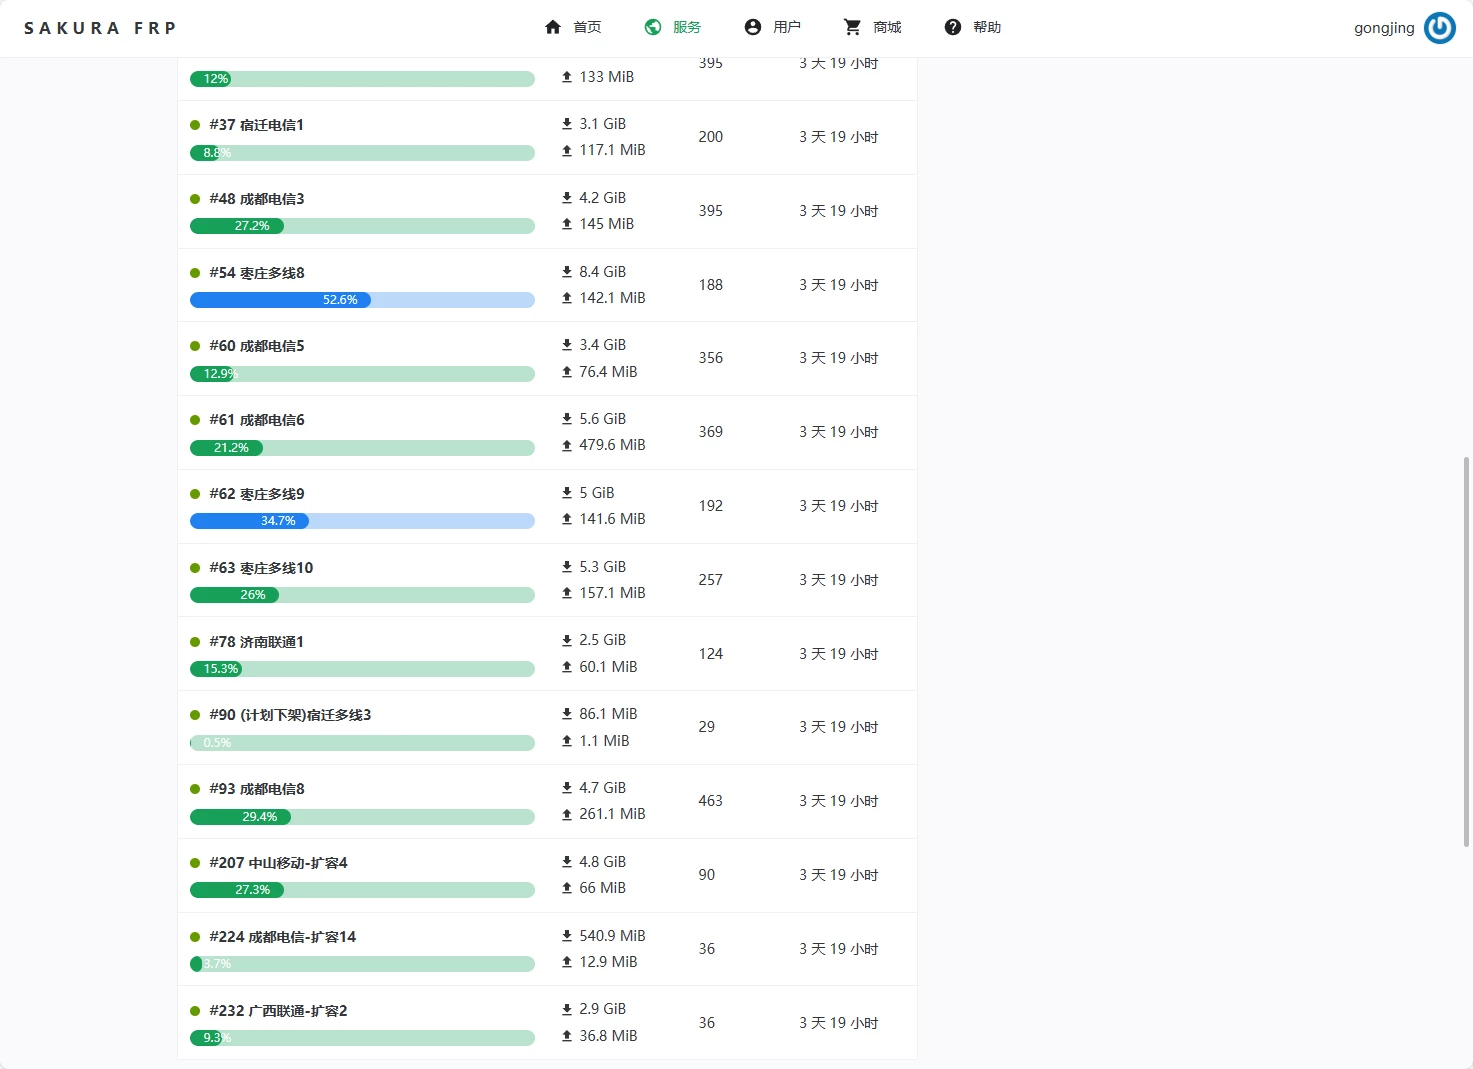This screenshot has width=1473, height=1069.
Task: Click the home icon in navbar
Action: [553, 27]
